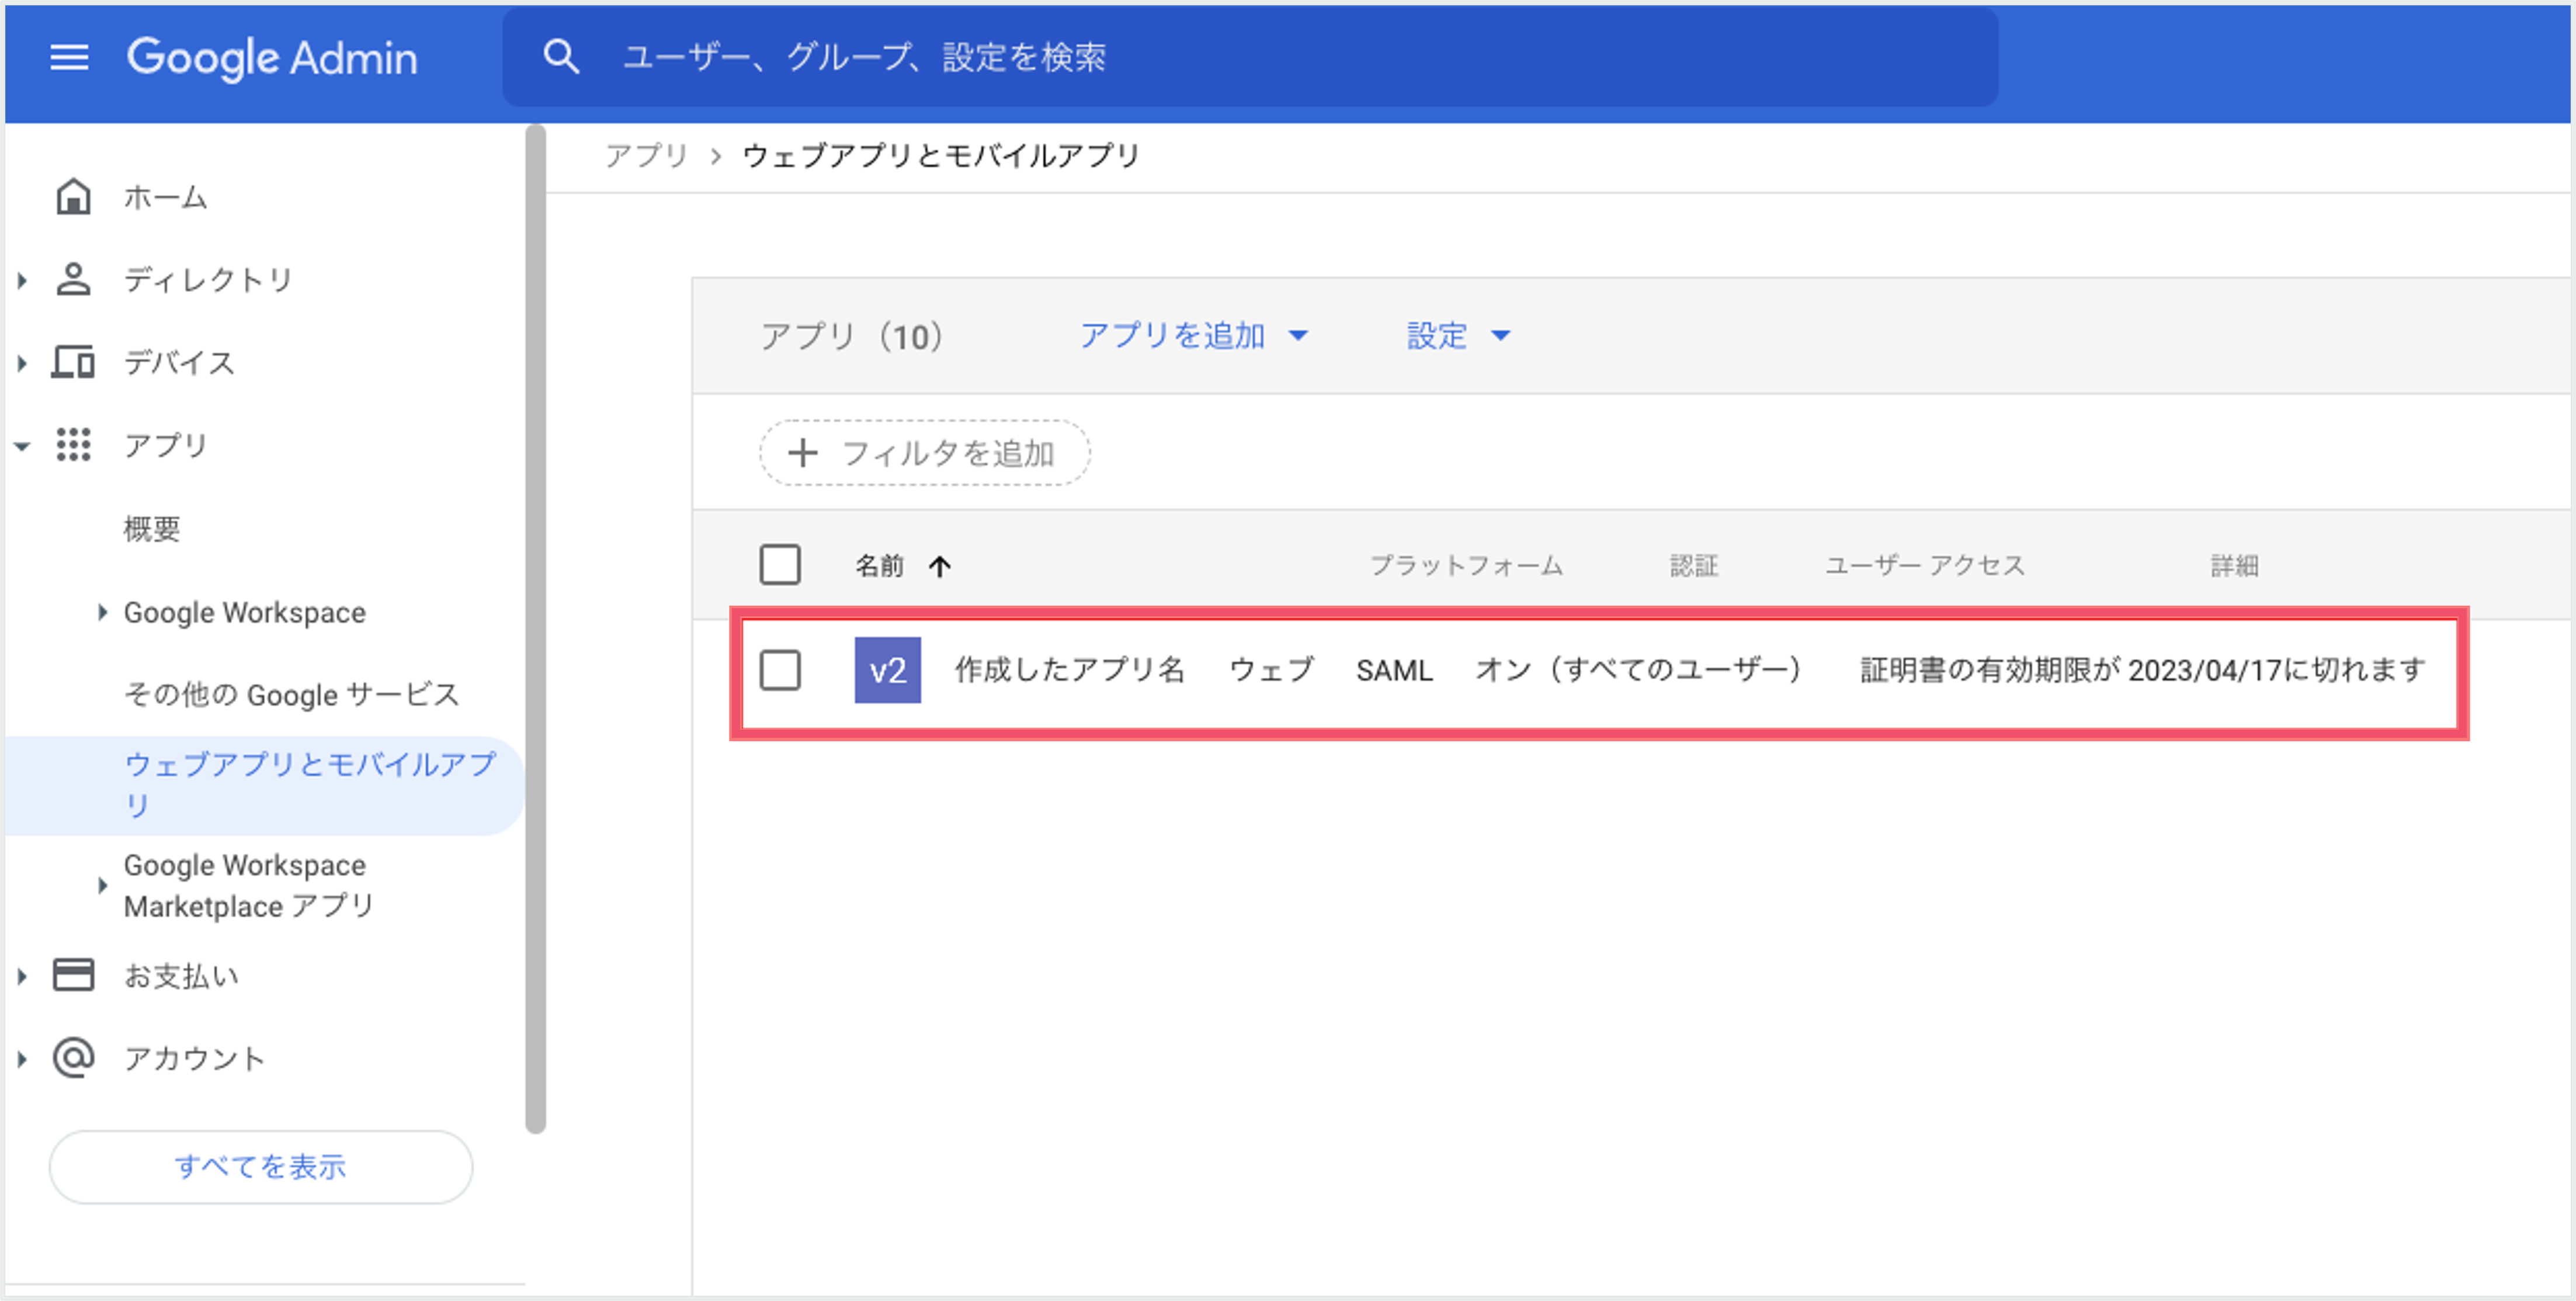Viewport: 2576px width, 1301px height.
Task: Click the search magnifier icon
Action: 561,57
